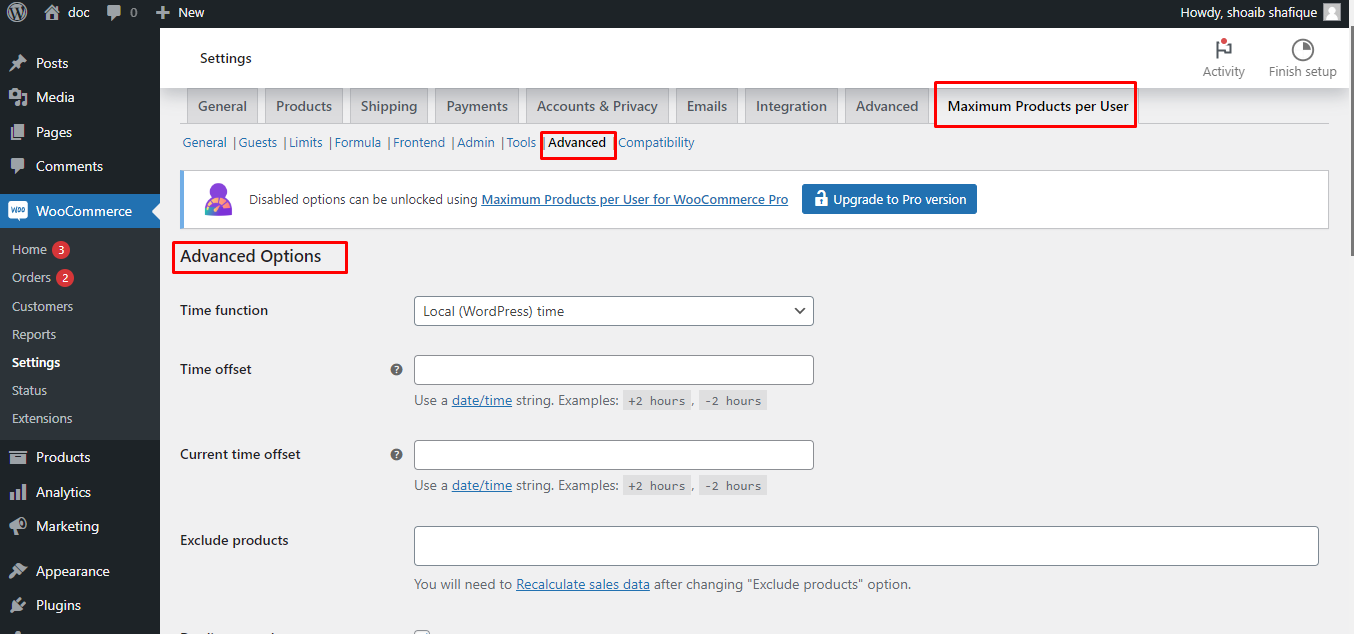Click help icon beside Current time offset

[396, 454]
